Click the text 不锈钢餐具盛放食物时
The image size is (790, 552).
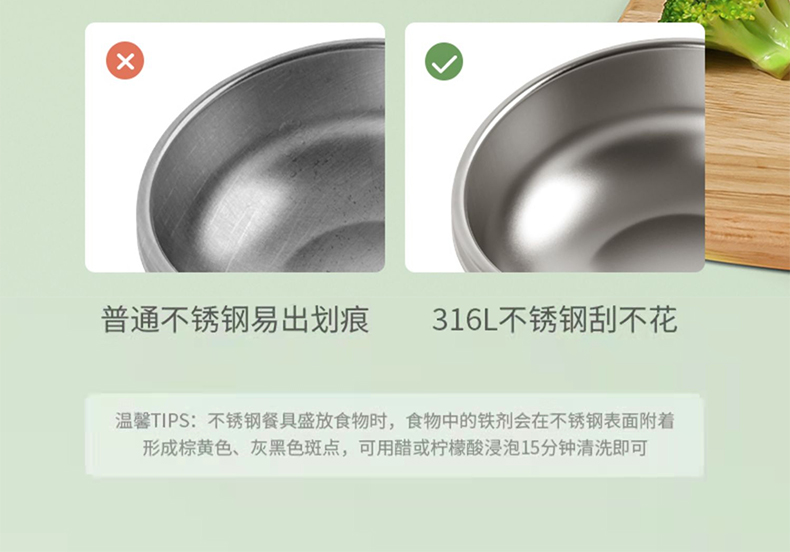pos(298,421)
